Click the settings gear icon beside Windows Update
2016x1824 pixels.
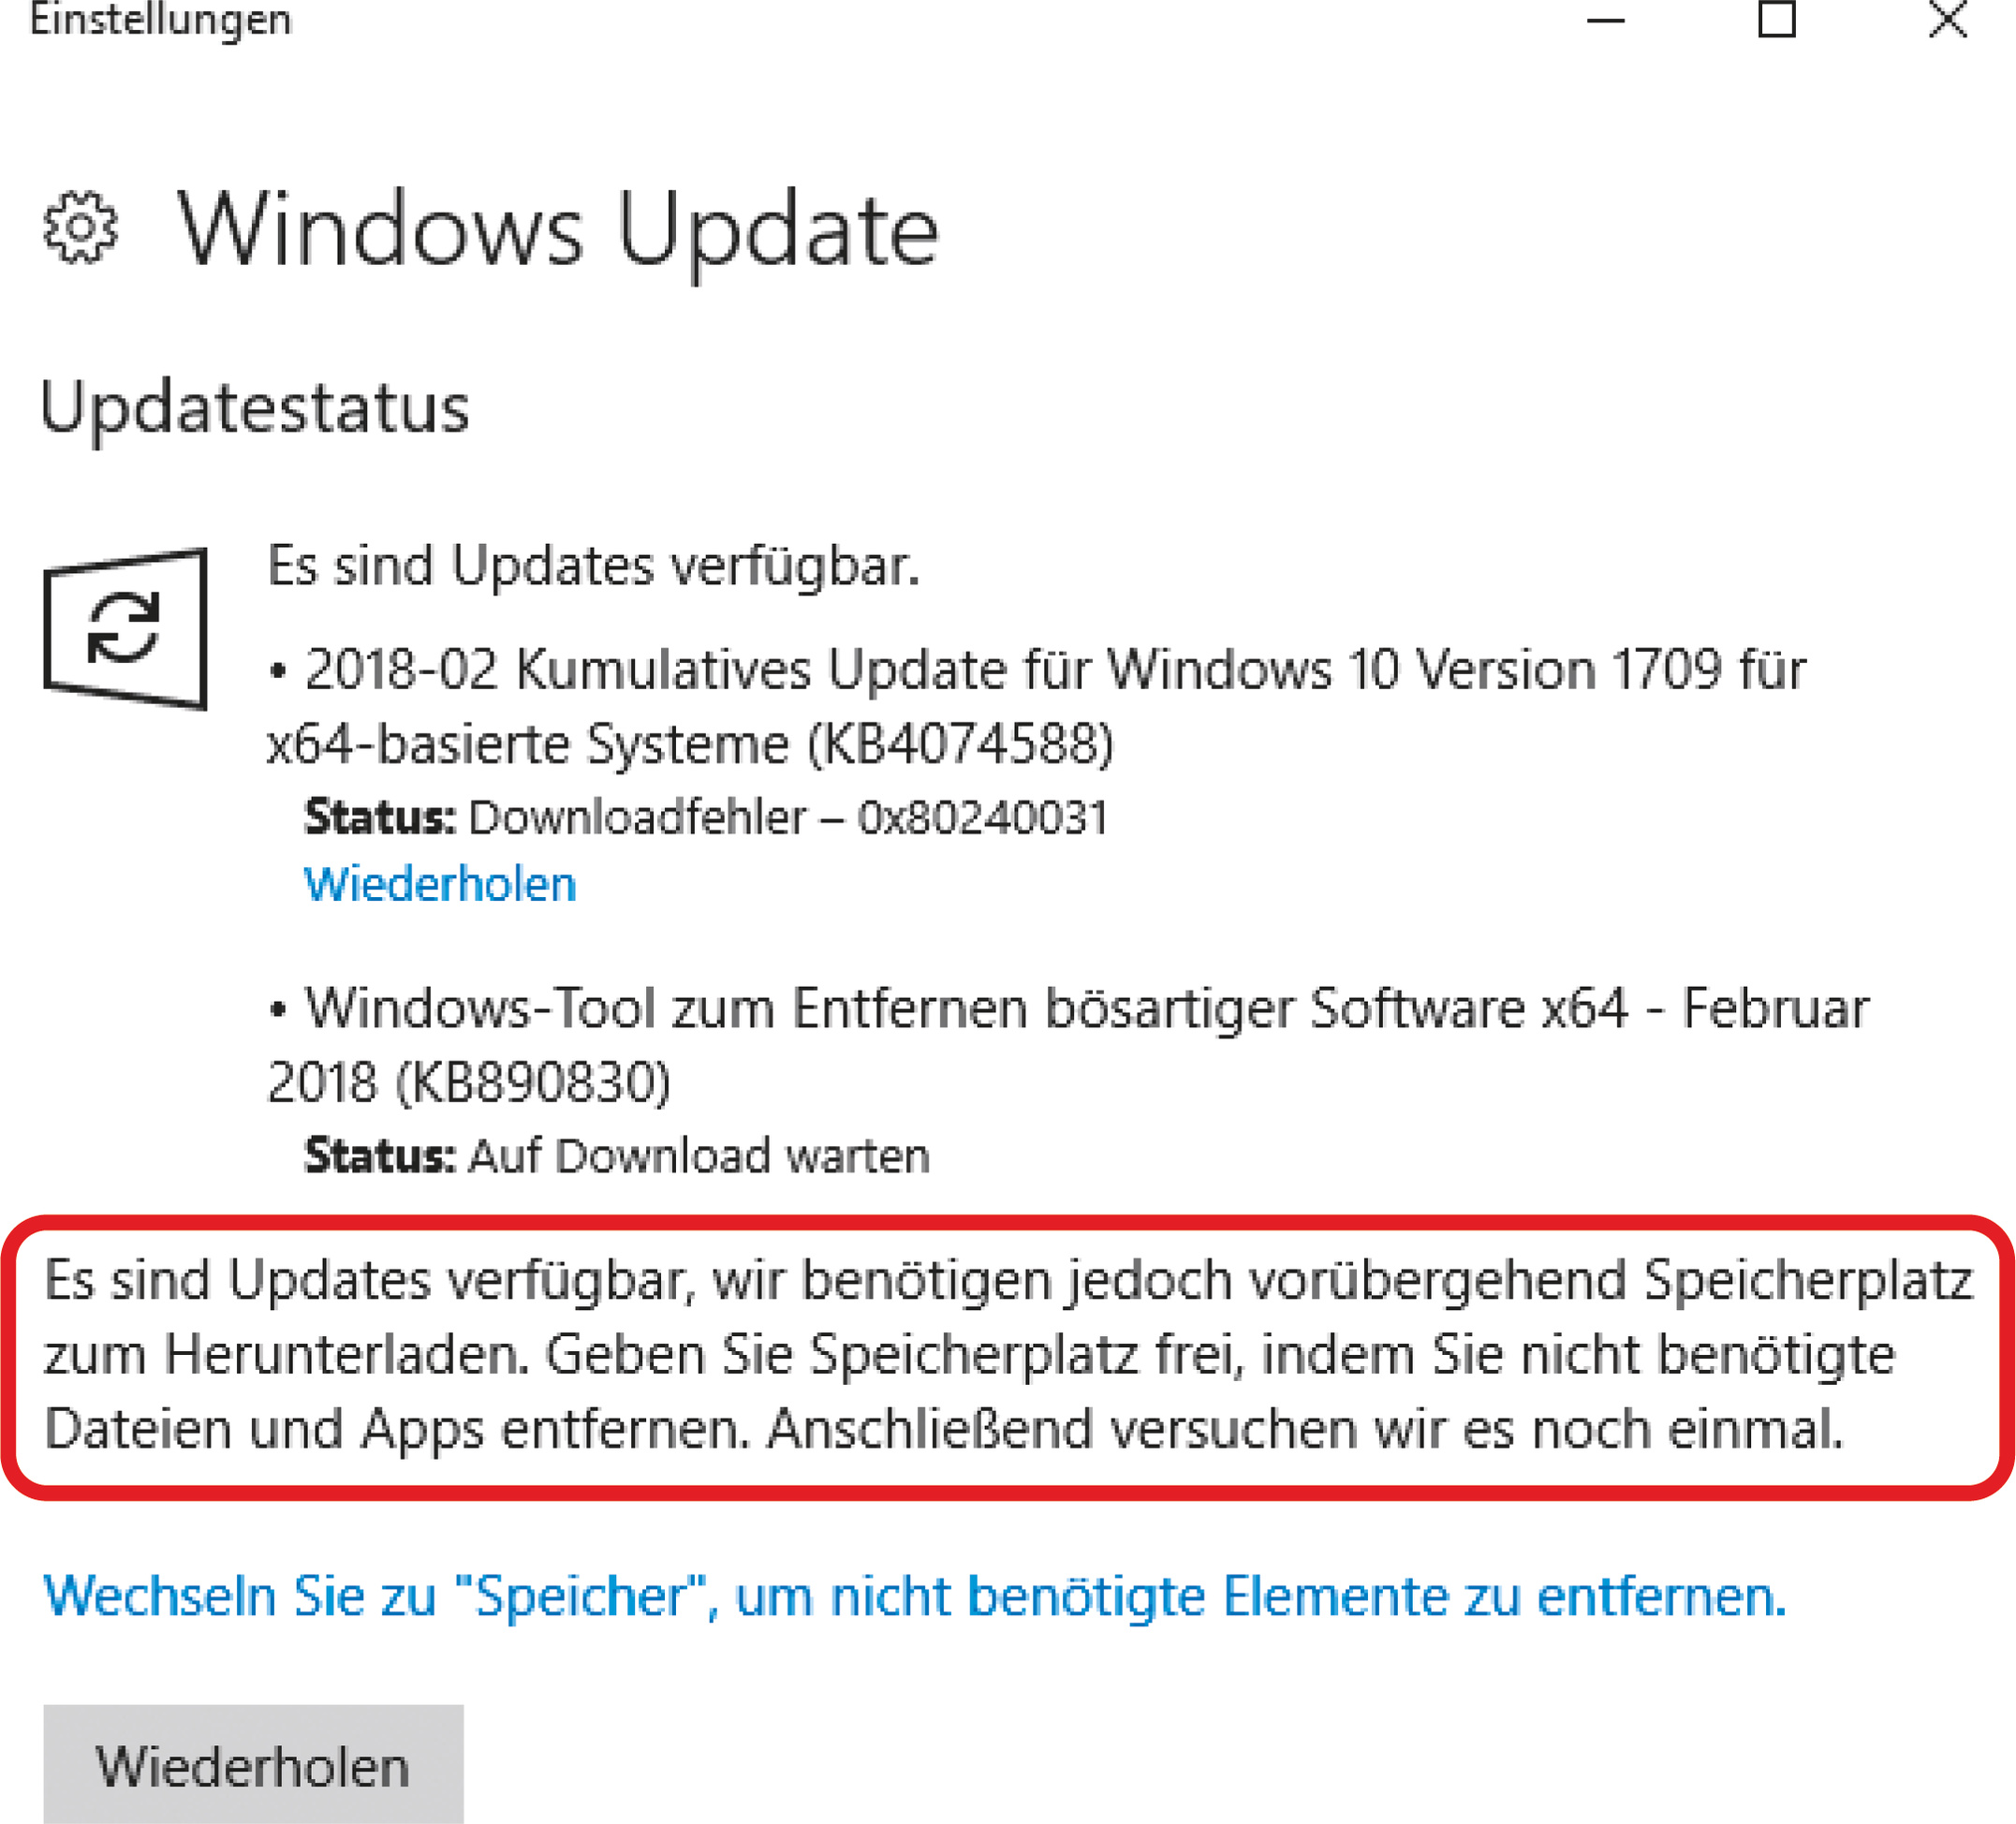[x=80, y=228]
